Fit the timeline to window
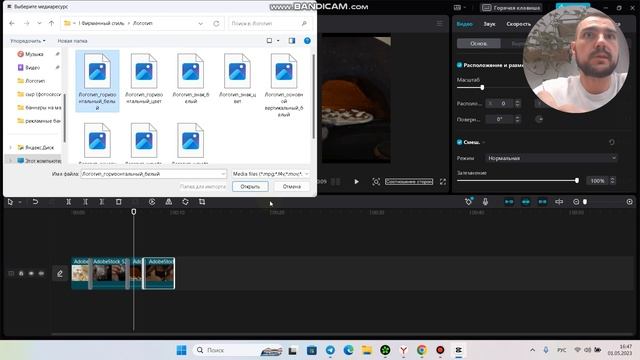Viewport: 640px width, 360px height. pyautogui.click(x=629, y=202)
